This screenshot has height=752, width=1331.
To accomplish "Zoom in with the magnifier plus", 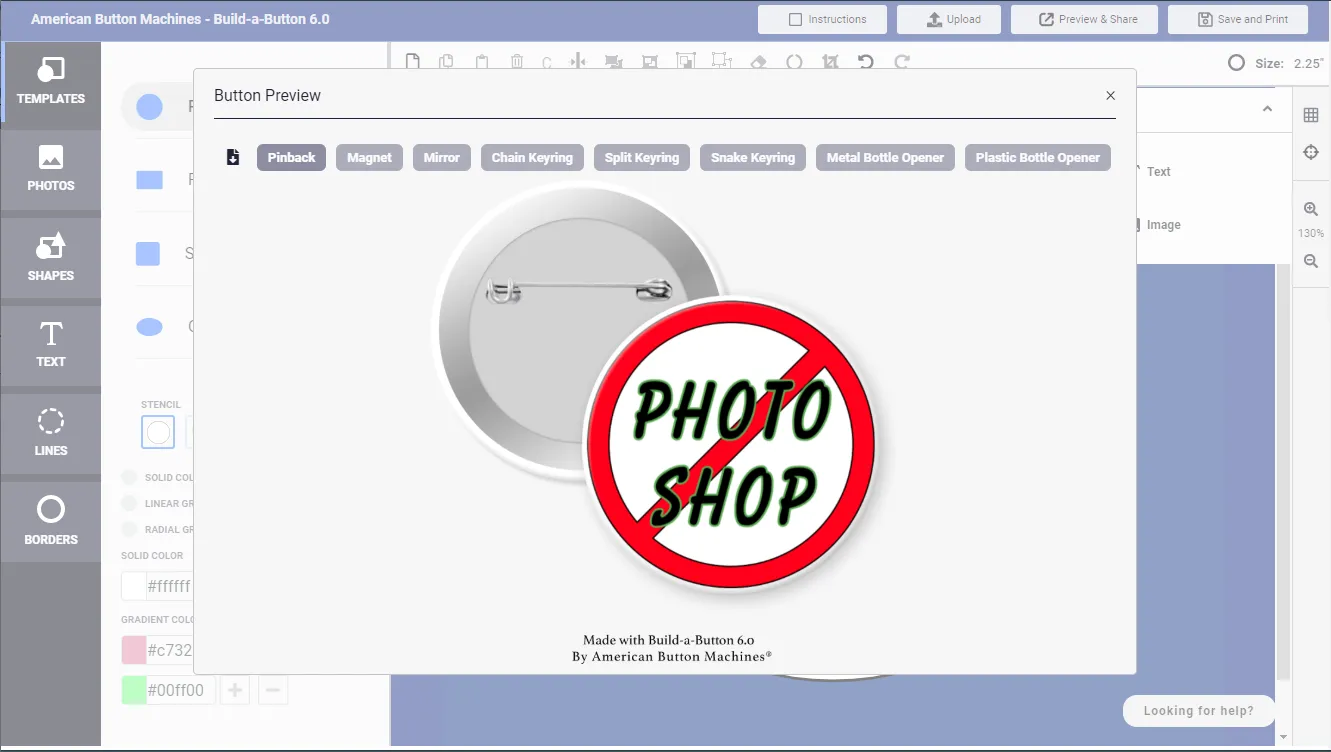I will (1311, 209).
